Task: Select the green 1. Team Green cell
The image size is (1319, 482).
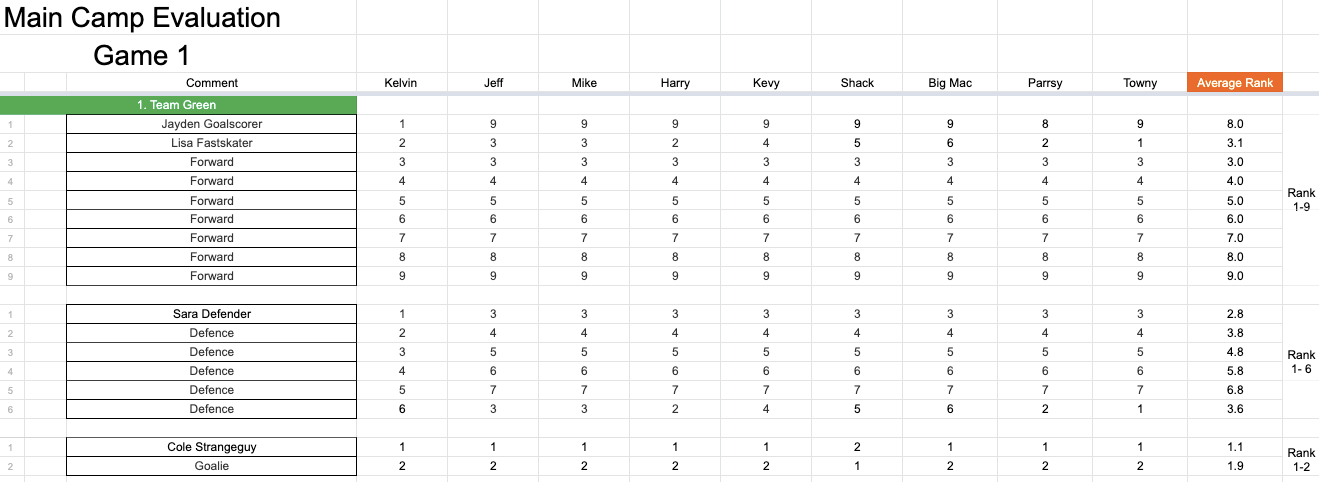Action: coord(178,105)
